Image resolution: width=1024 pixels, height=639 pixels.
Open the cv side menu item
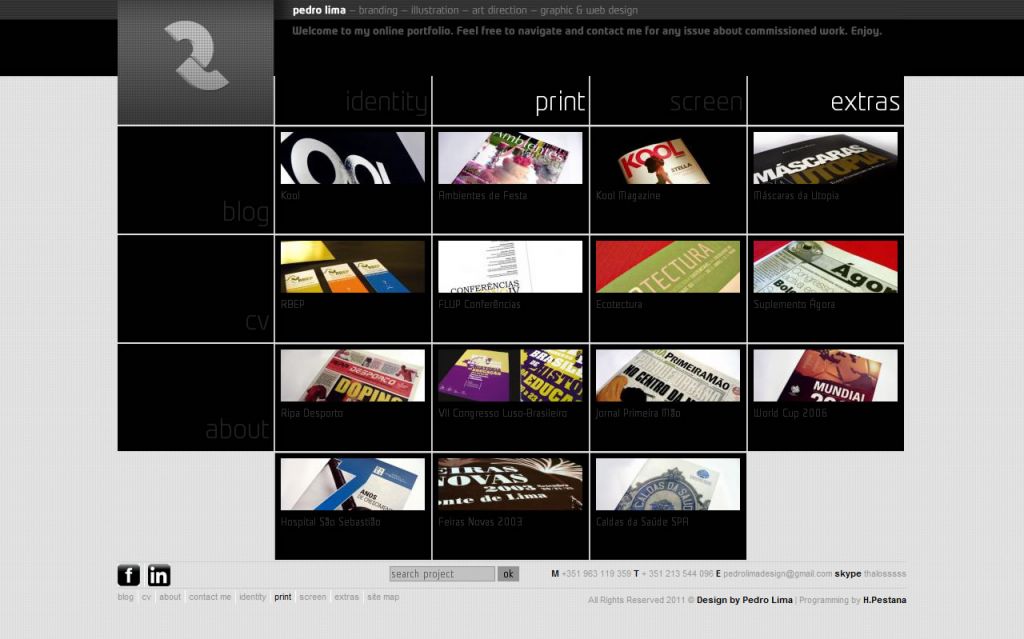[257, 321]
